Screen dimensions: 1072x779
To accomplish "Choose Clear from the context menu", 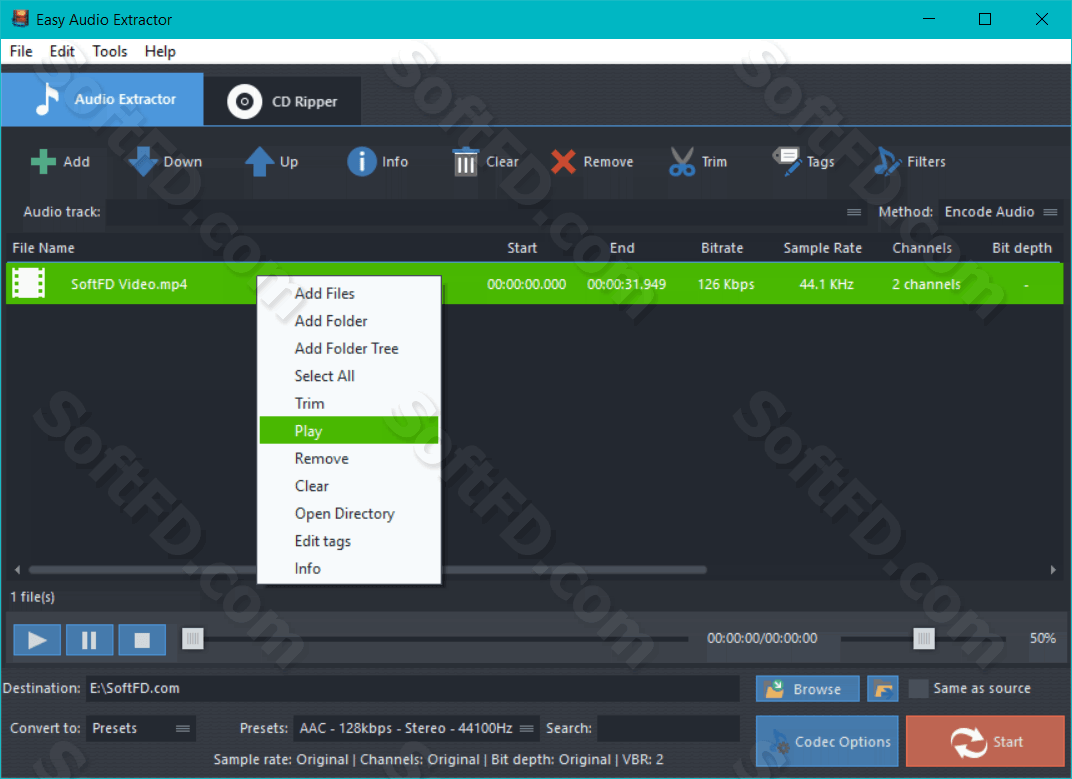I will tap(349, 486).
